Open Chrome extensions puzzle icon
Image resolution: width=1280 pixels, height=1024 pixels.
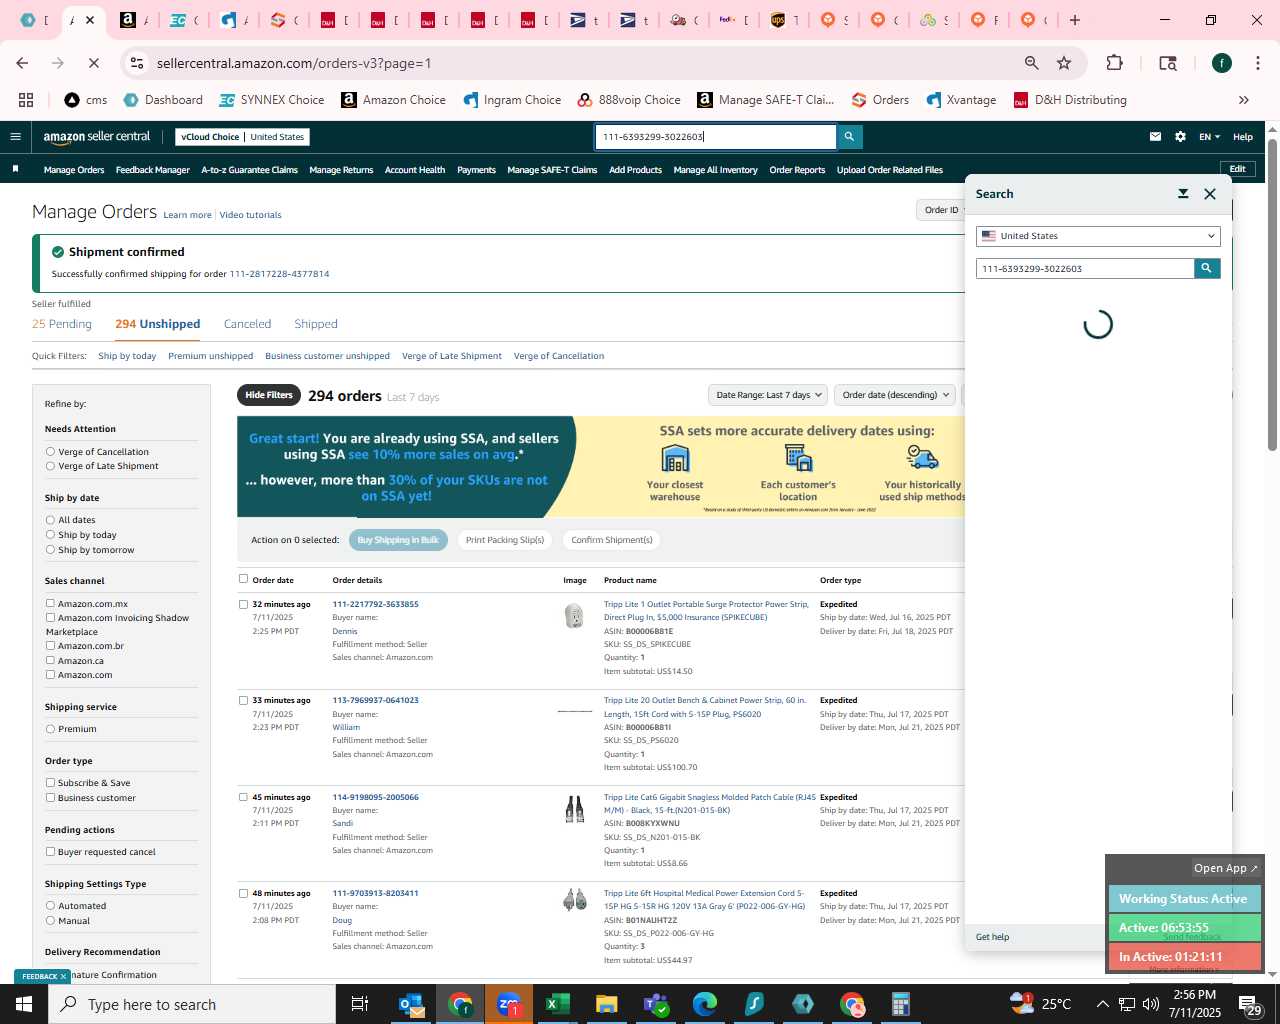[1114, 63]
